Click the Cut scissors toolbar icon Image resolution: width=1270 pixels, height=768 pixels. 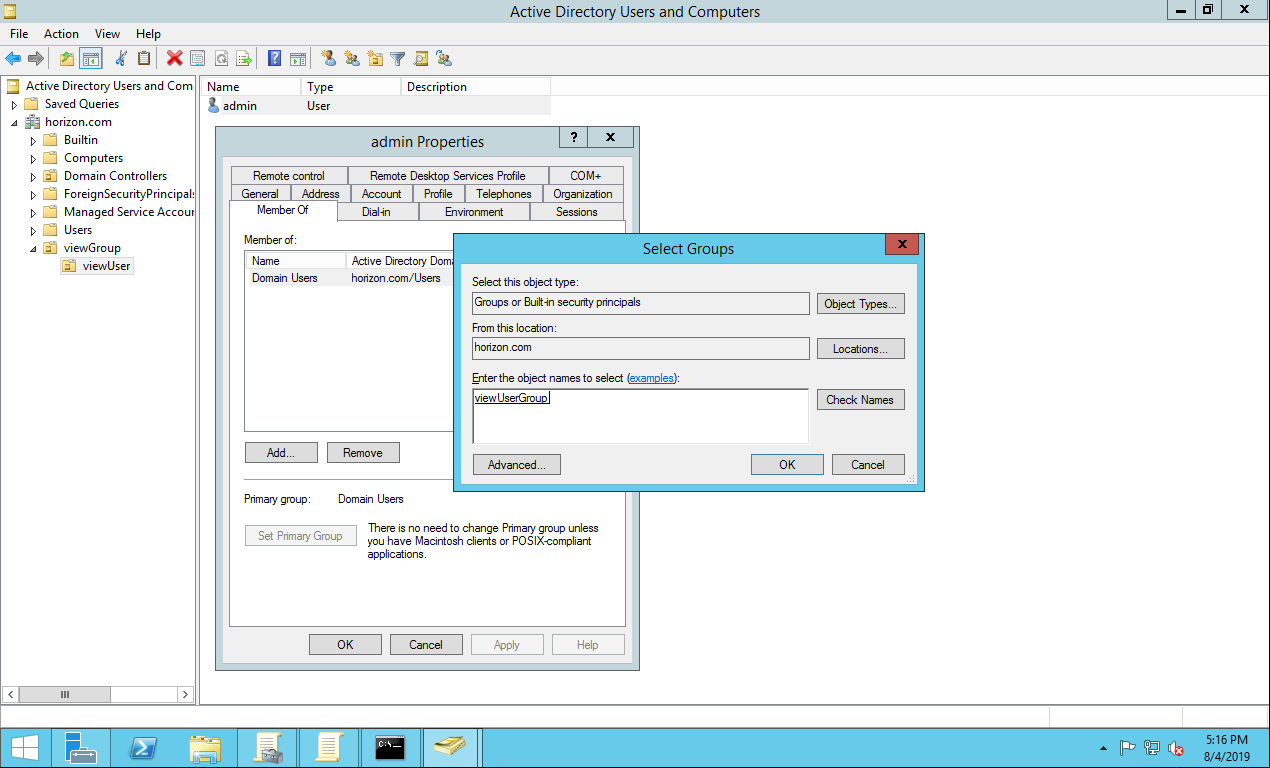pos(121,59)
